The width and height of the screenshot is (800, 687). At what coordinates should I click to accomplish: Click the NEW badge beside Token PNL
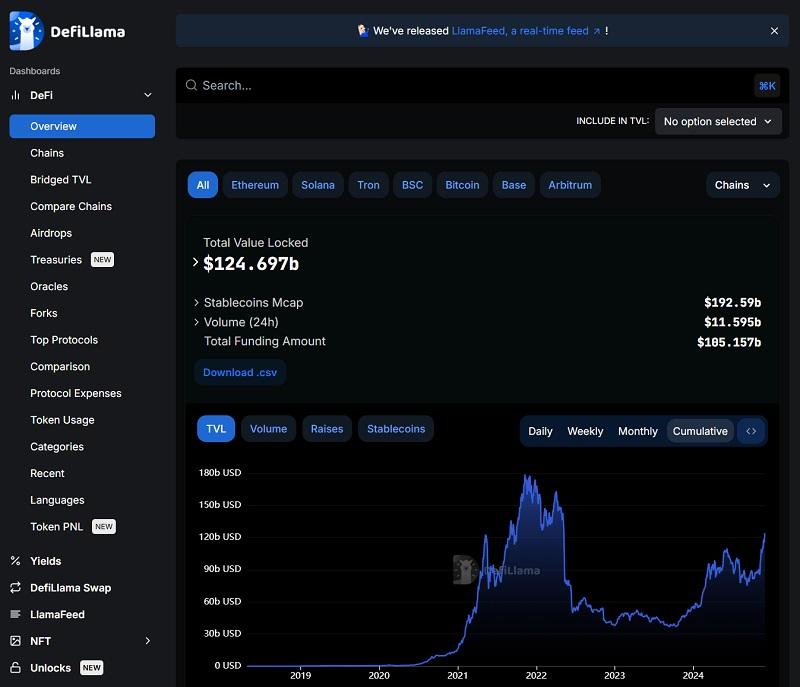[104, 526]
